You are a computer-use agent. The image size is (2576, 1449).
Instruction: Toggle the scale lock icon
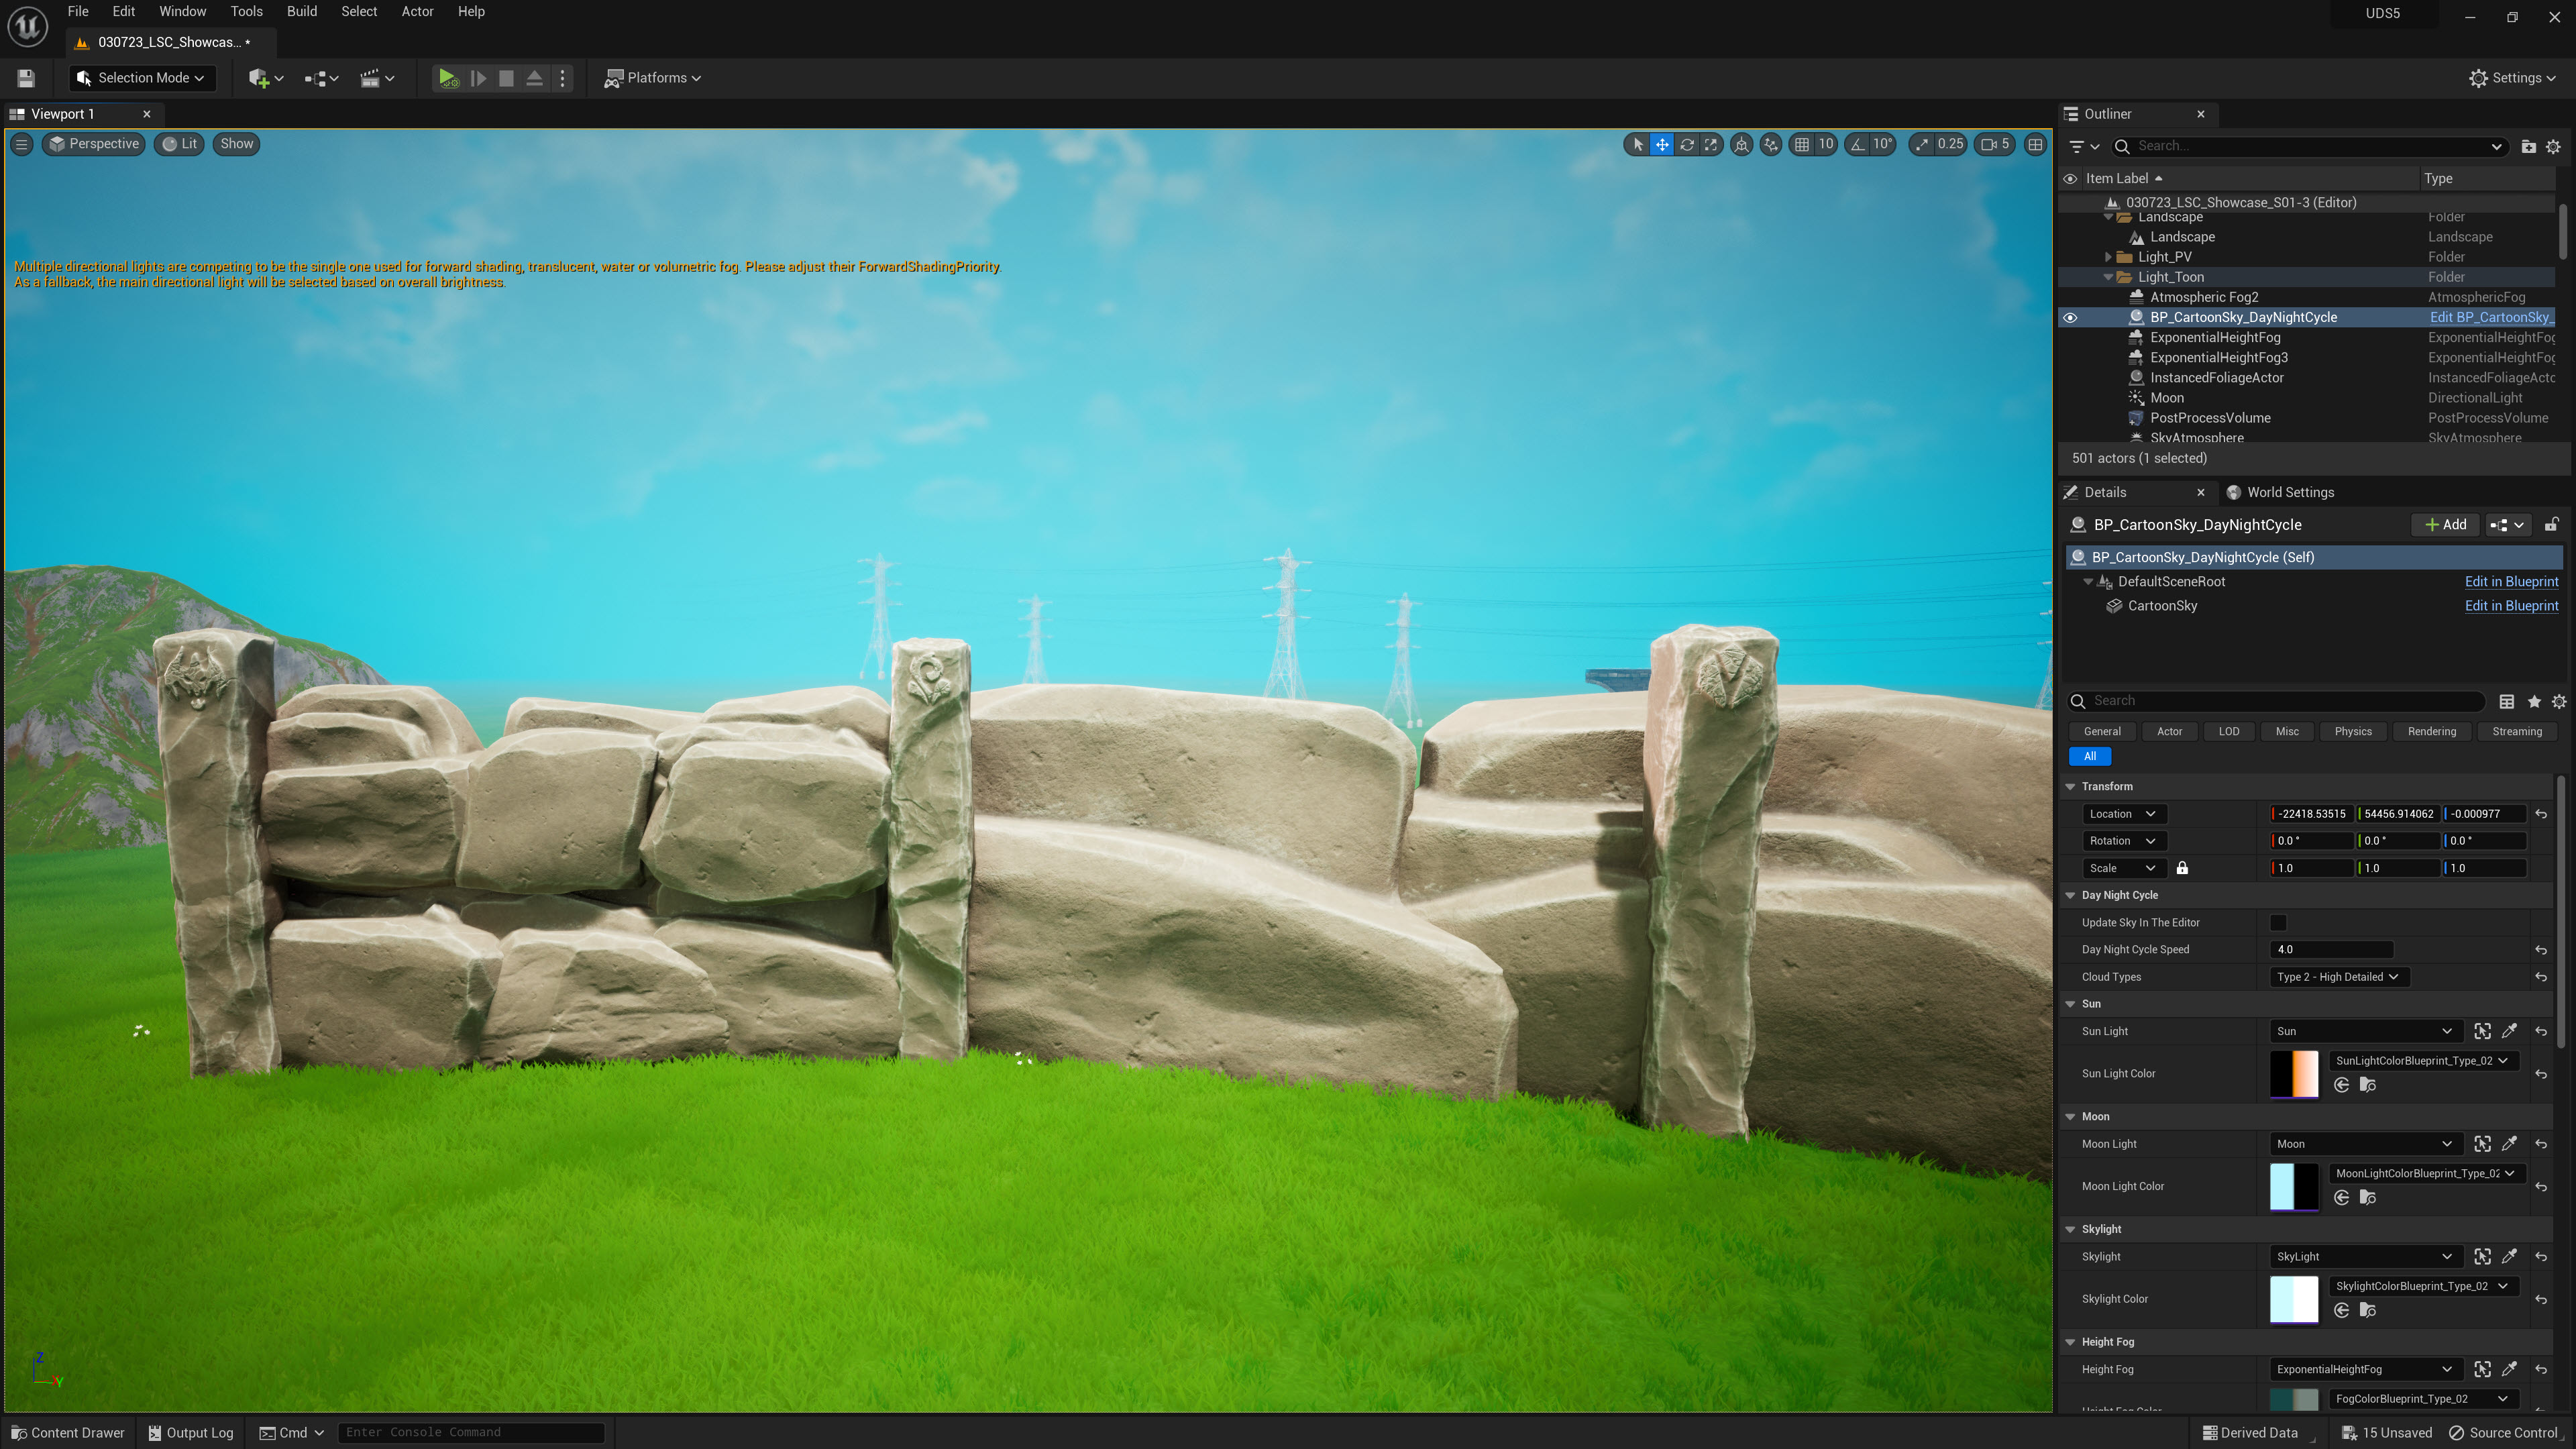(2182, 868)
